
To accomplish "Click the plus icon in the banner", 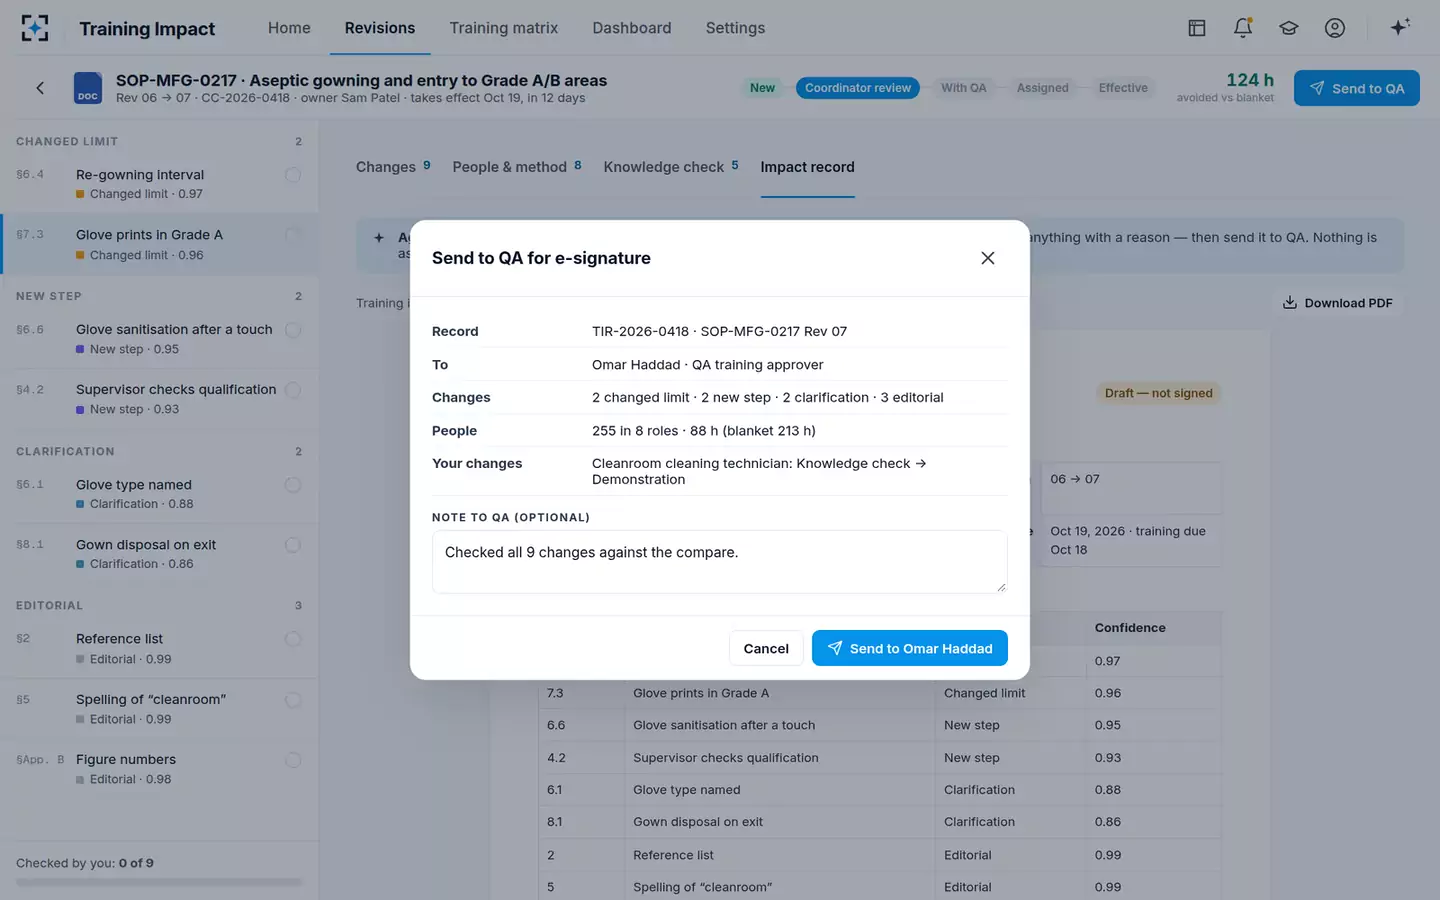I will click(x=379, y=238).
